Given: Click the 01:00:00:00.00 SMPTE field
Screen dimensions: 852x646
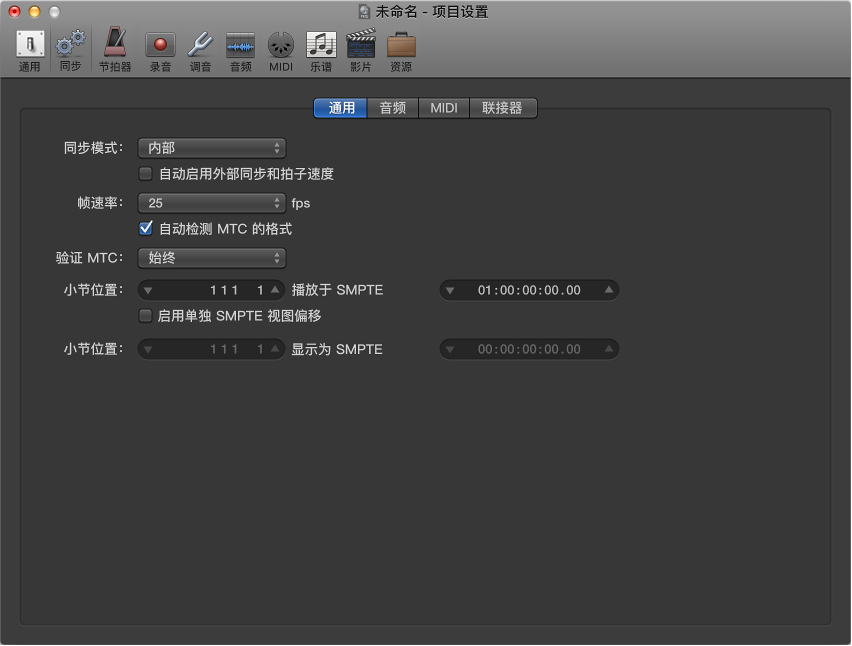Looking at the screenshot, I should [529, 290].
